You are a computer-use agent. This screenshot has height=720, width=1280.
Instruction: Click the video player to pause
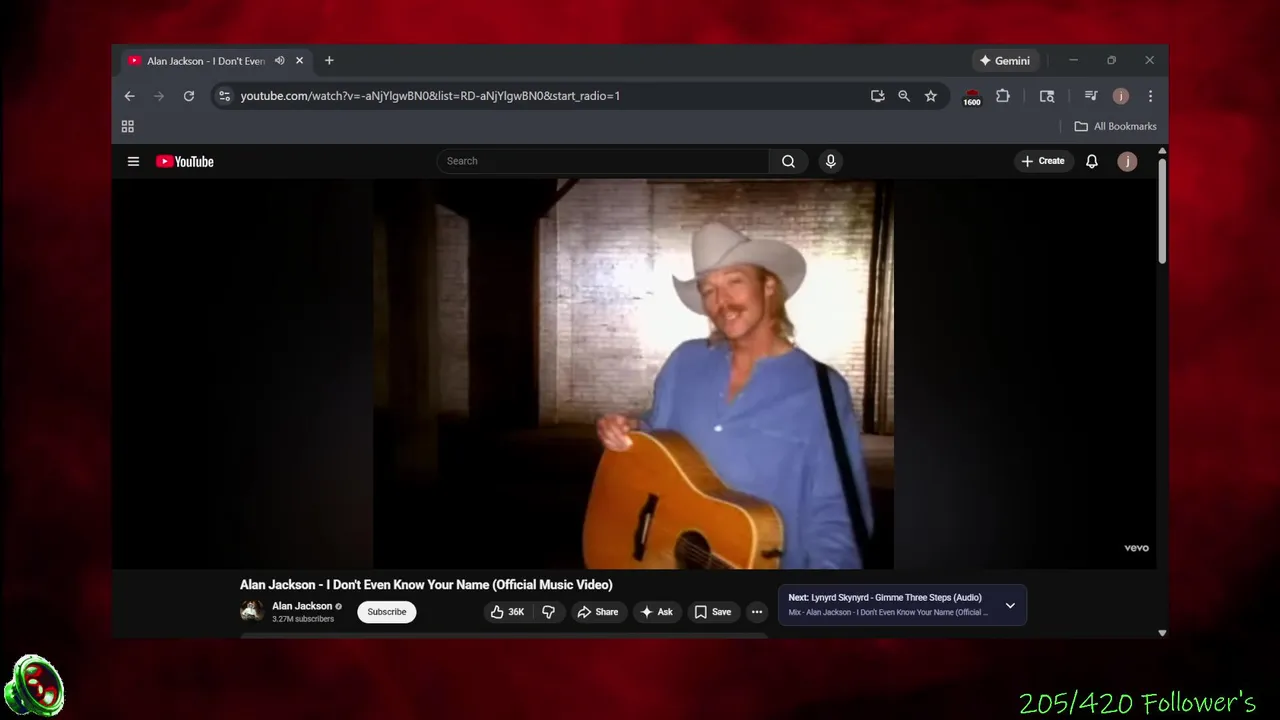coord(633,373)
